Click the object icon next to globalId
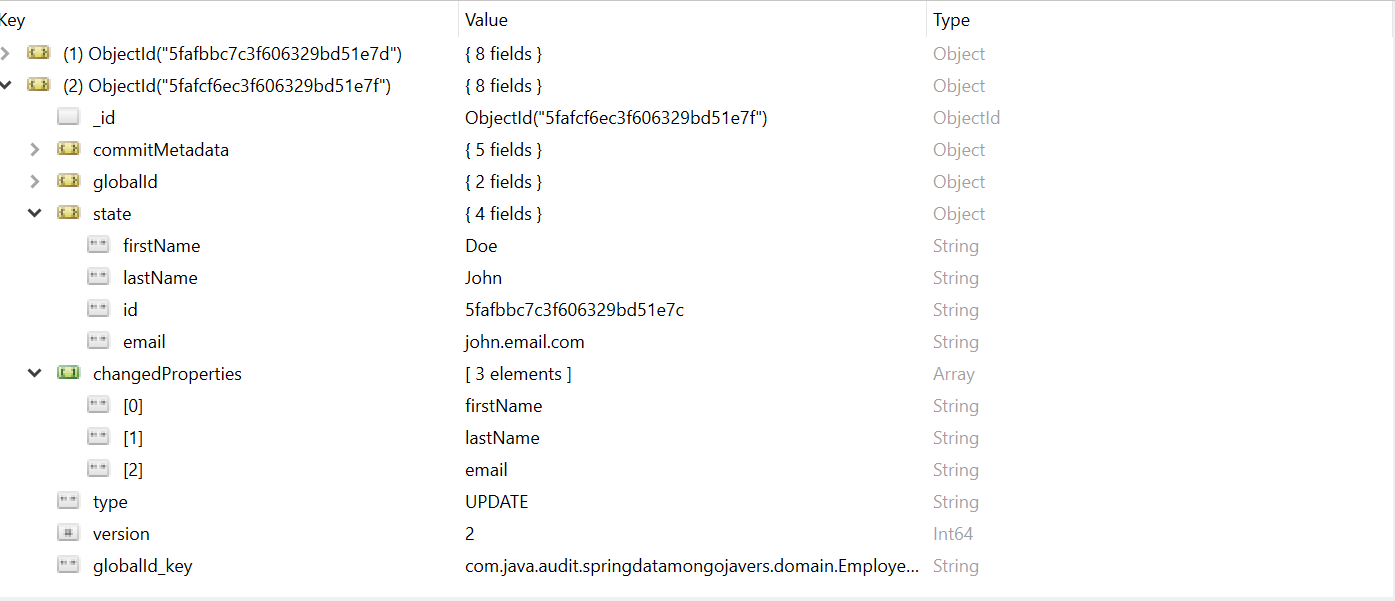 coord(68,182)
